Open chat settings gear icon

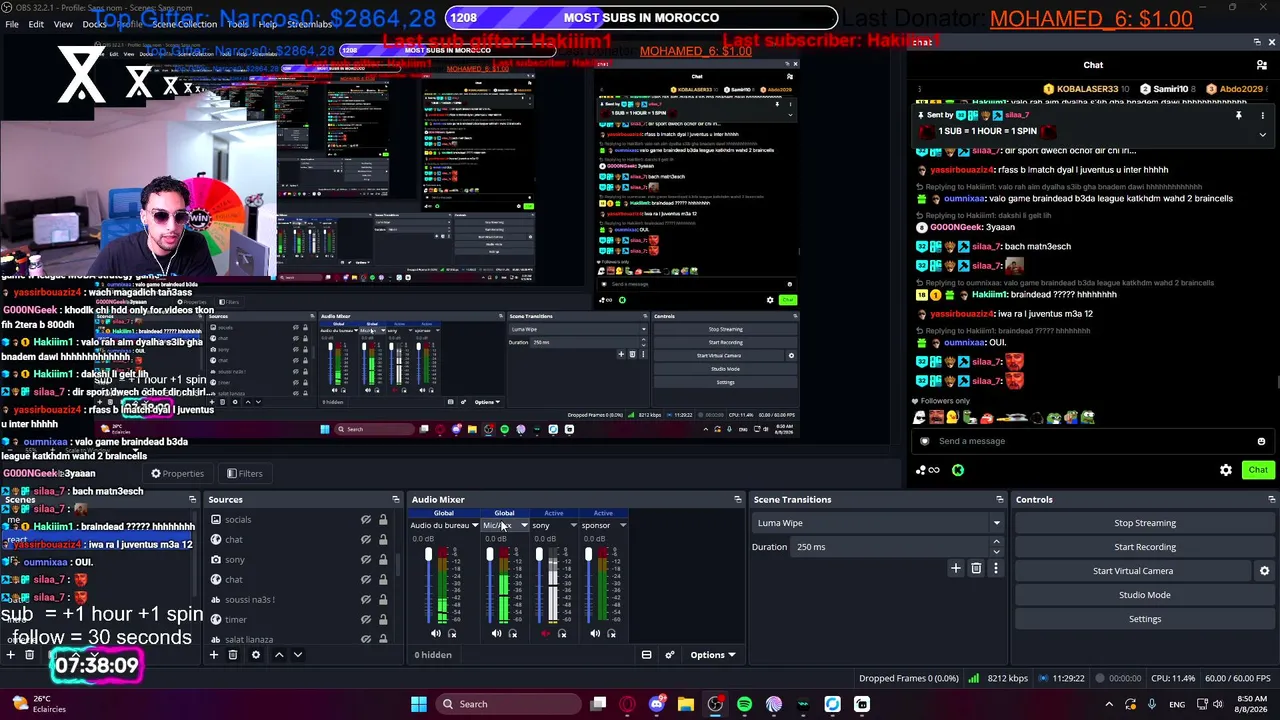pyautogui.click(x=1226, y=470)
